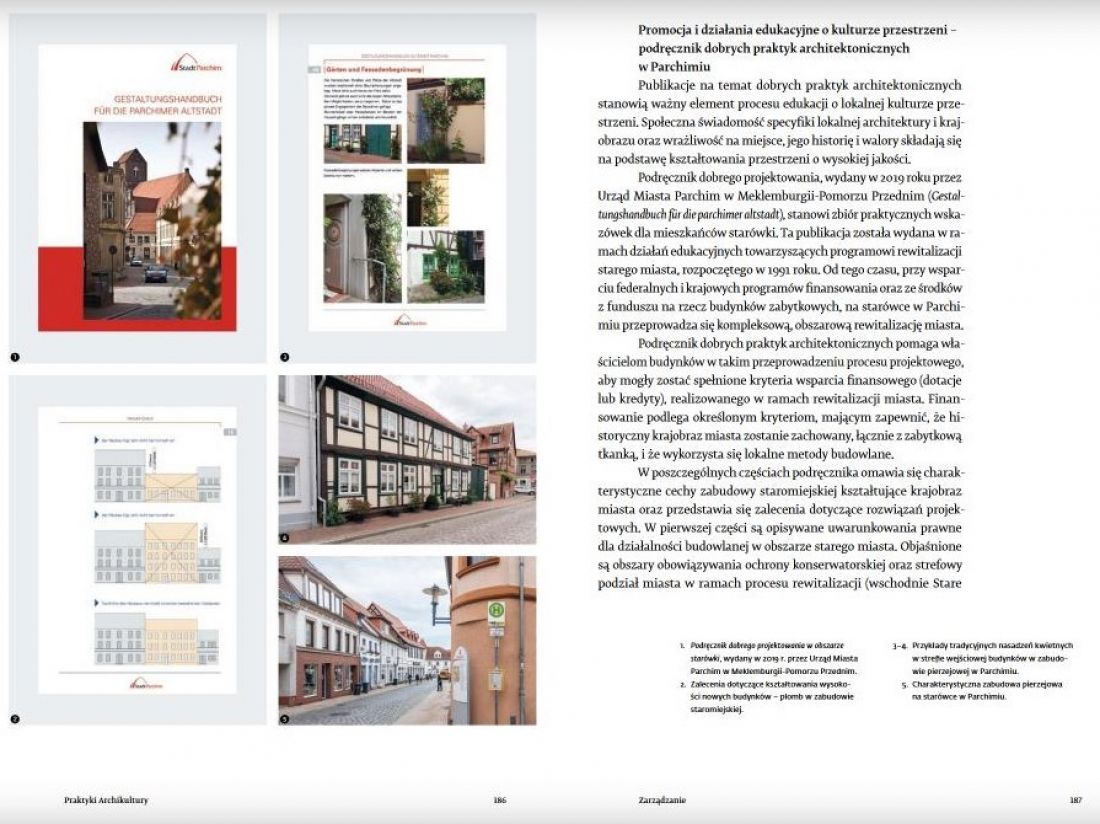Click the Zarządzanie footer label
This screenshot has width=1100, height=824.
point(662,799)
